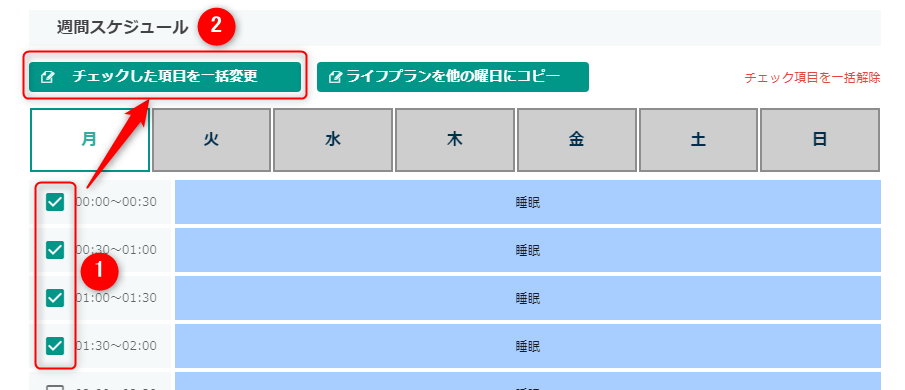The width and height of the screenshot is (905, 390).
Task: Switch to the 水 day tab
Action: (x=333, y=140)
